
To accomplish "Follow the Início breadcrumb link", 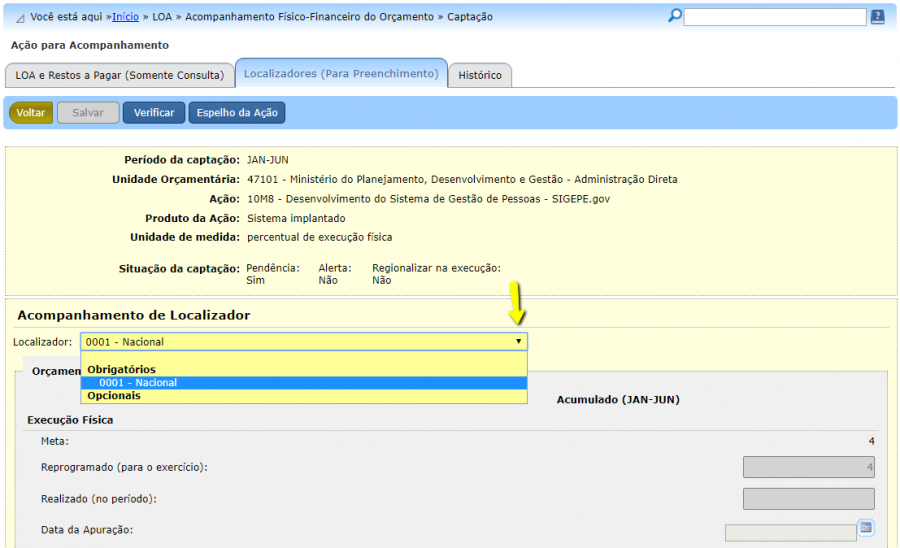I will click(125, 17).
